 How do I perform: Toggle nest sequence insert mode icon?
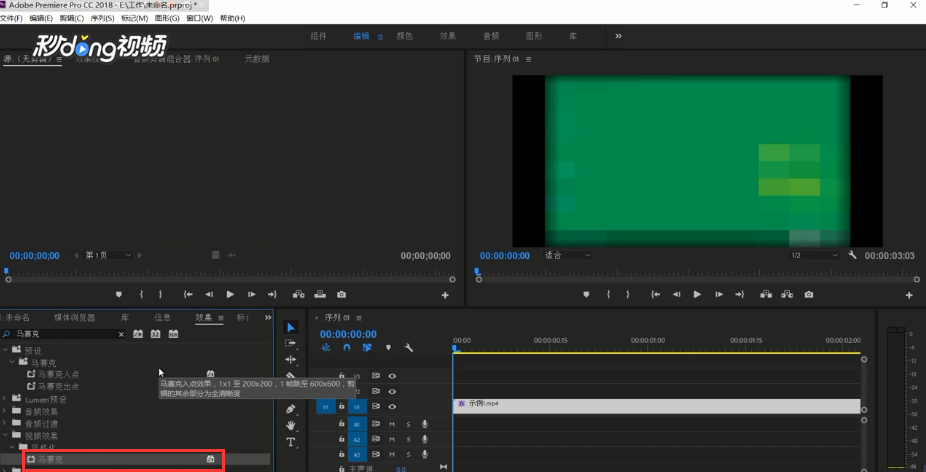[x=325, y=348]
